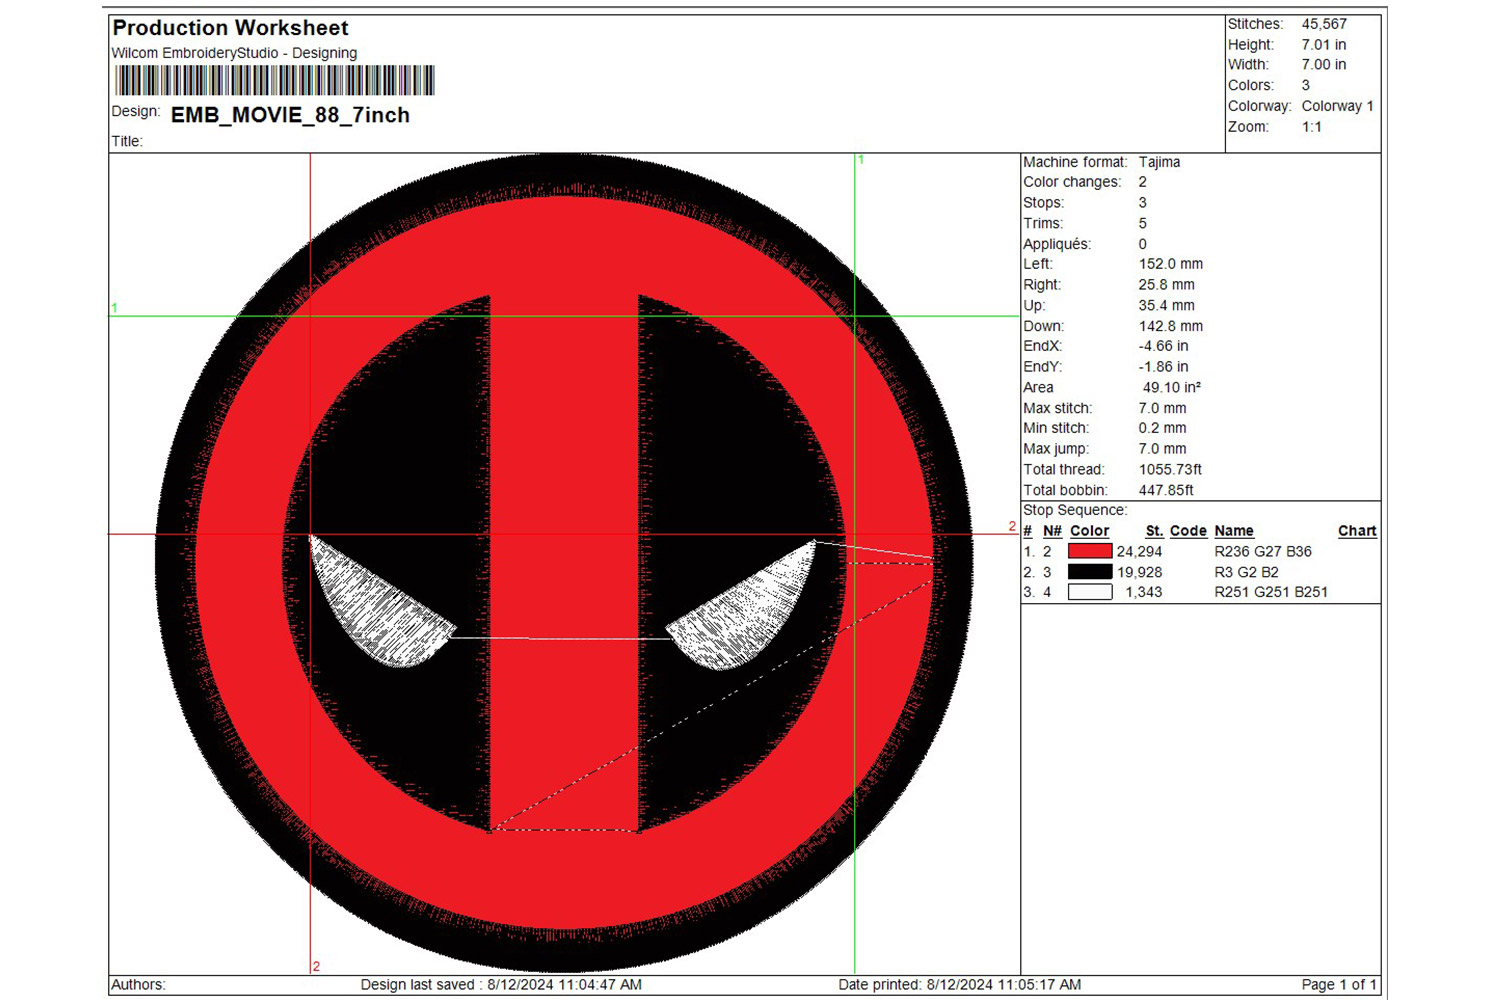1502x1000 pixels.
Task: Click the 'Max jump:' label
Action: point(1056,449)
